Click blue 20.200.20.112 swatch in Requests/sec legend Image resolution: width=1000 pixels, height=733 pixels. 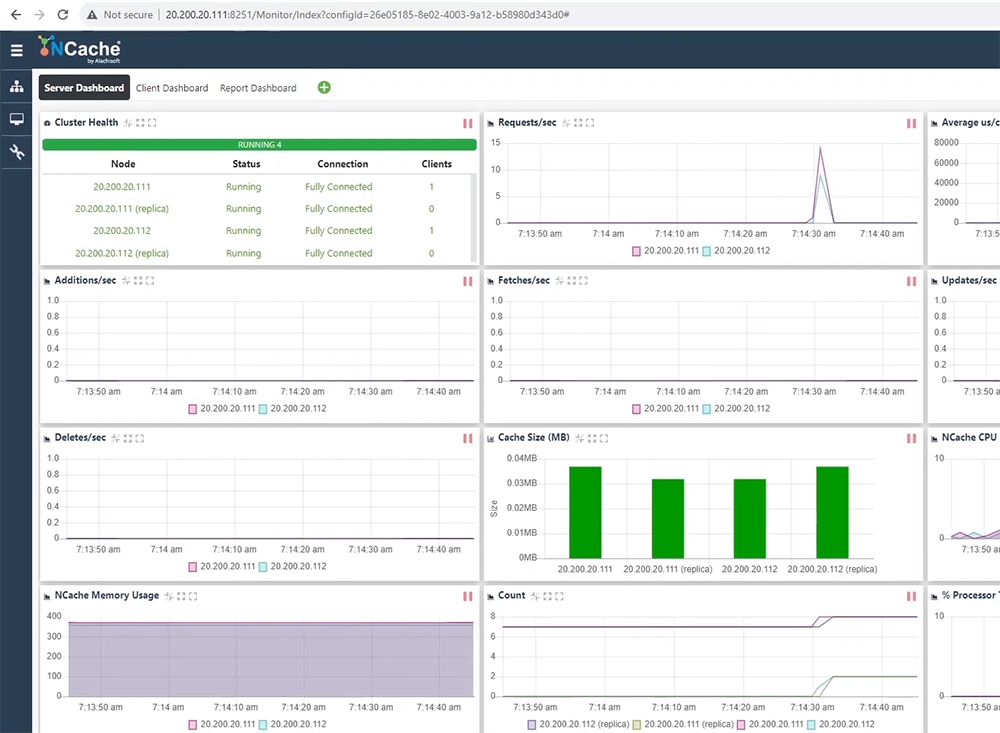tap(707, 251)
